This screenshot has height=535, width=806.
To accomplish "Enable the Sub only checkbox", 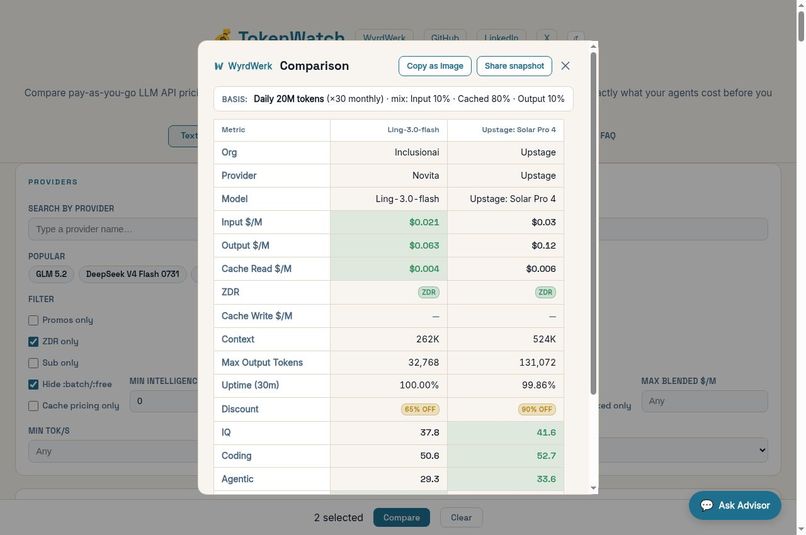I will (x=33, y=363).
